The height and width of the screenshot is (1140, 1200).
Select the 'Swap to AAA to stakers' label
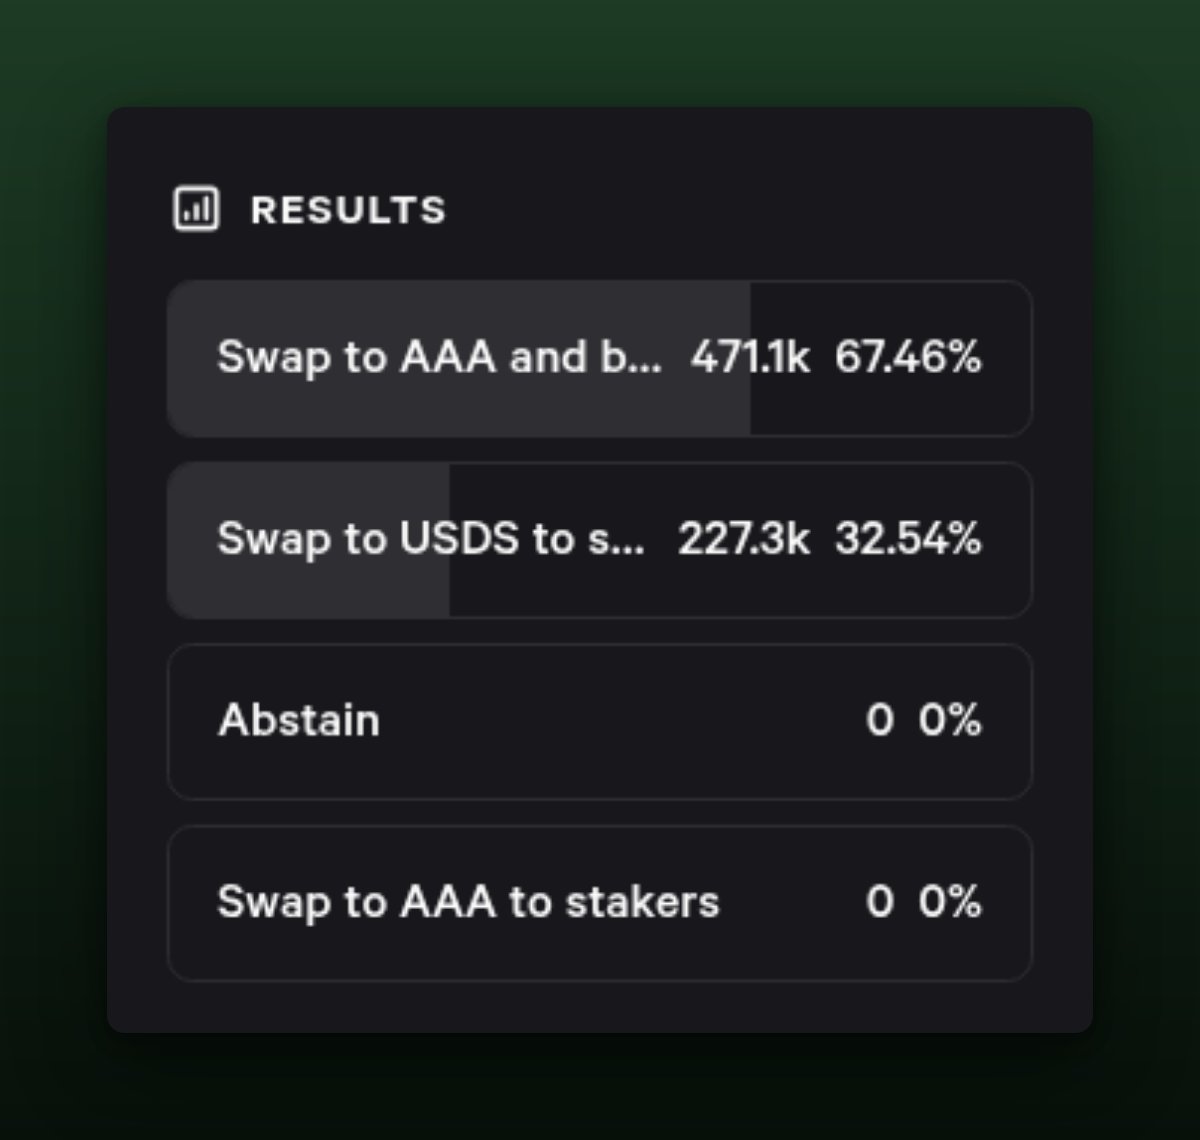tap(468, 901)
